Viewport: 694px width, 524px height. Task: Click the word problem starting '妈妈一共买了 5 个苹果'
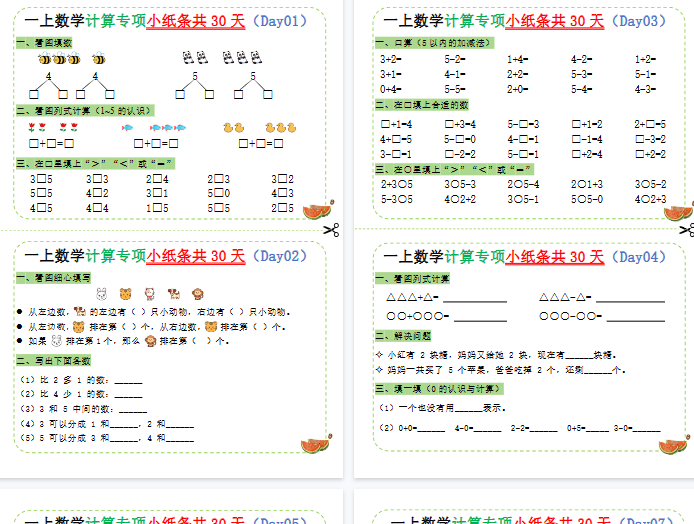click(x=501, y=370)
